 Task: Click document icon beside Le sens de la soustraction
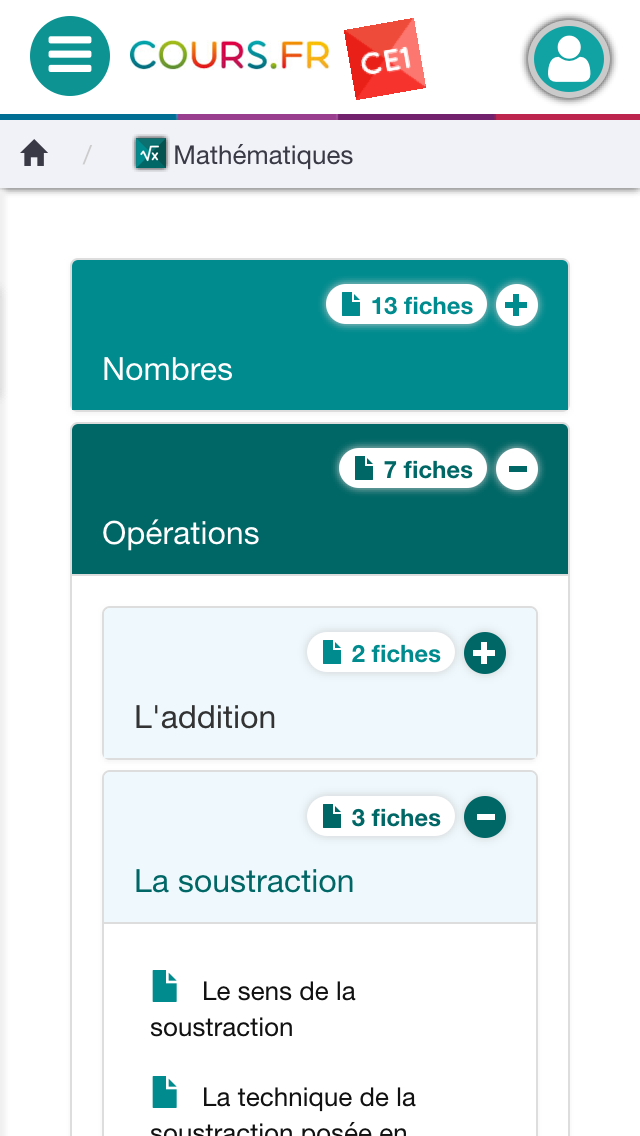tap(165, 986)
